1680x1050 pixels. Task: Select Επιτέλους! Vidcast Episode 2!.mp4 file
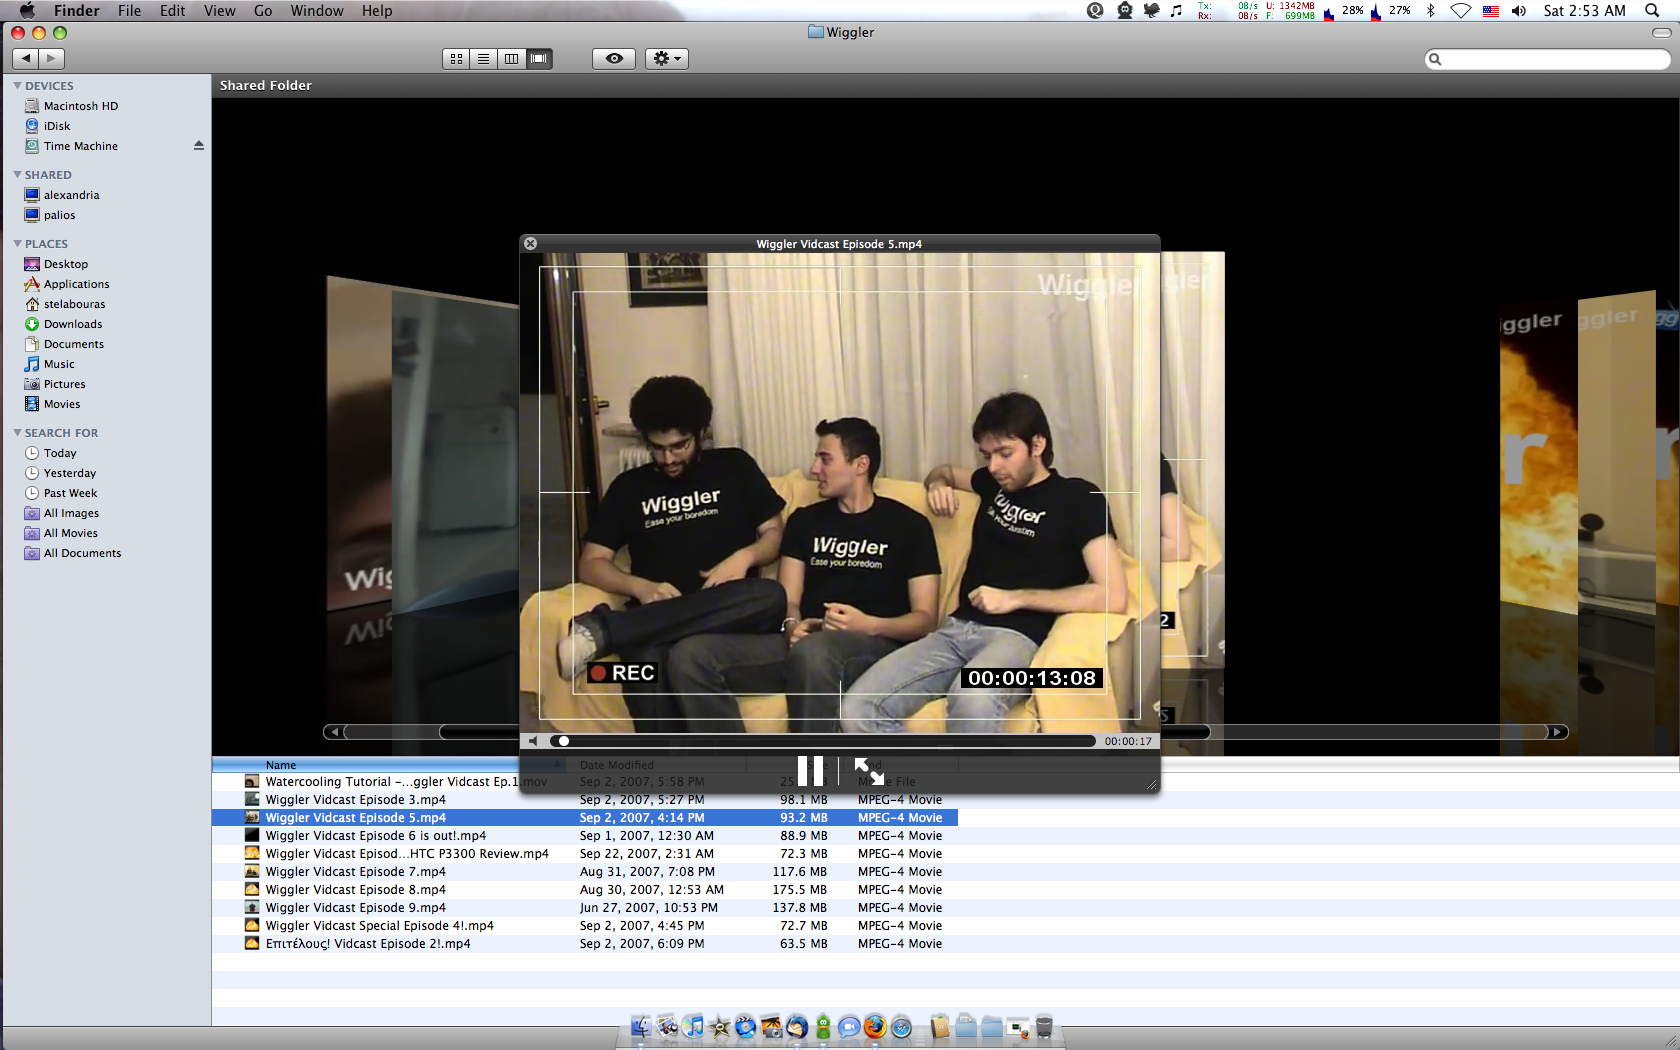pyautogui.click(x=367, y=944)
